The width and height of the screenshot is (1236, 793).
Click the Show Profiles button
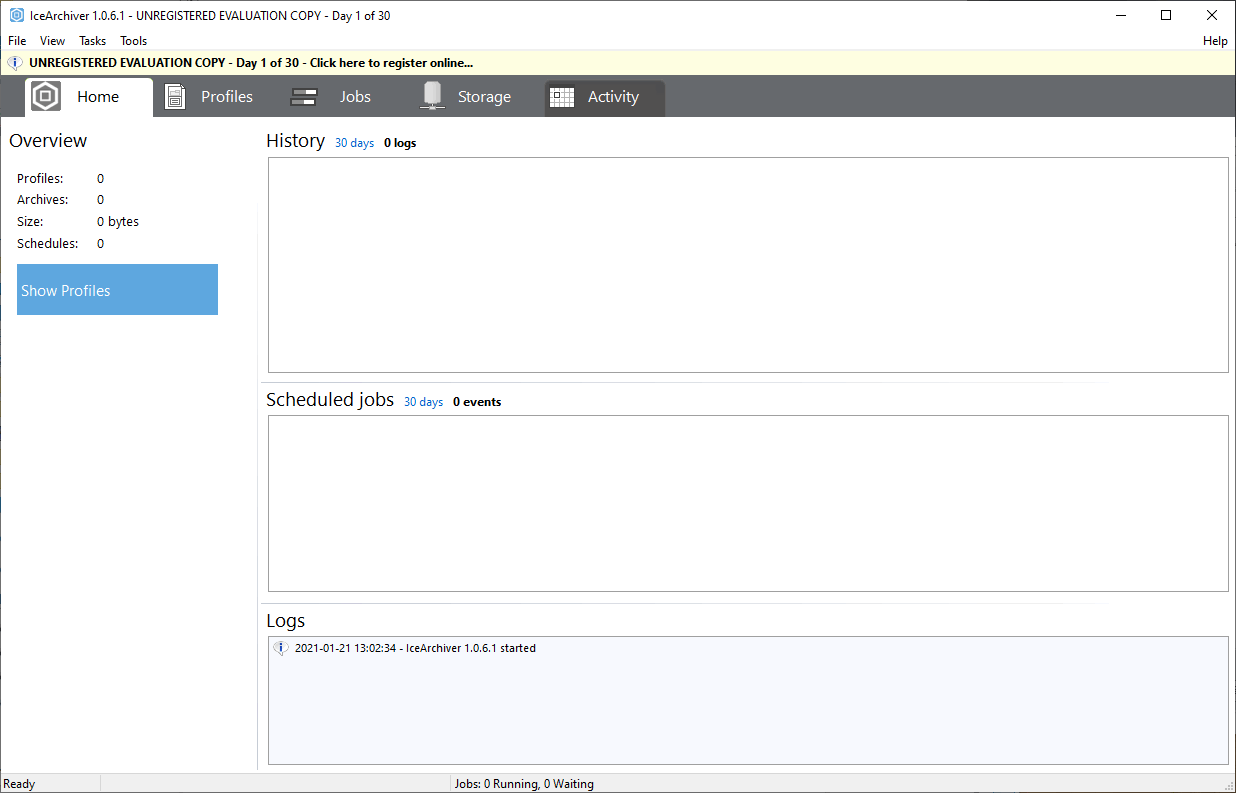pyautogui.click(x=117, y=290)
